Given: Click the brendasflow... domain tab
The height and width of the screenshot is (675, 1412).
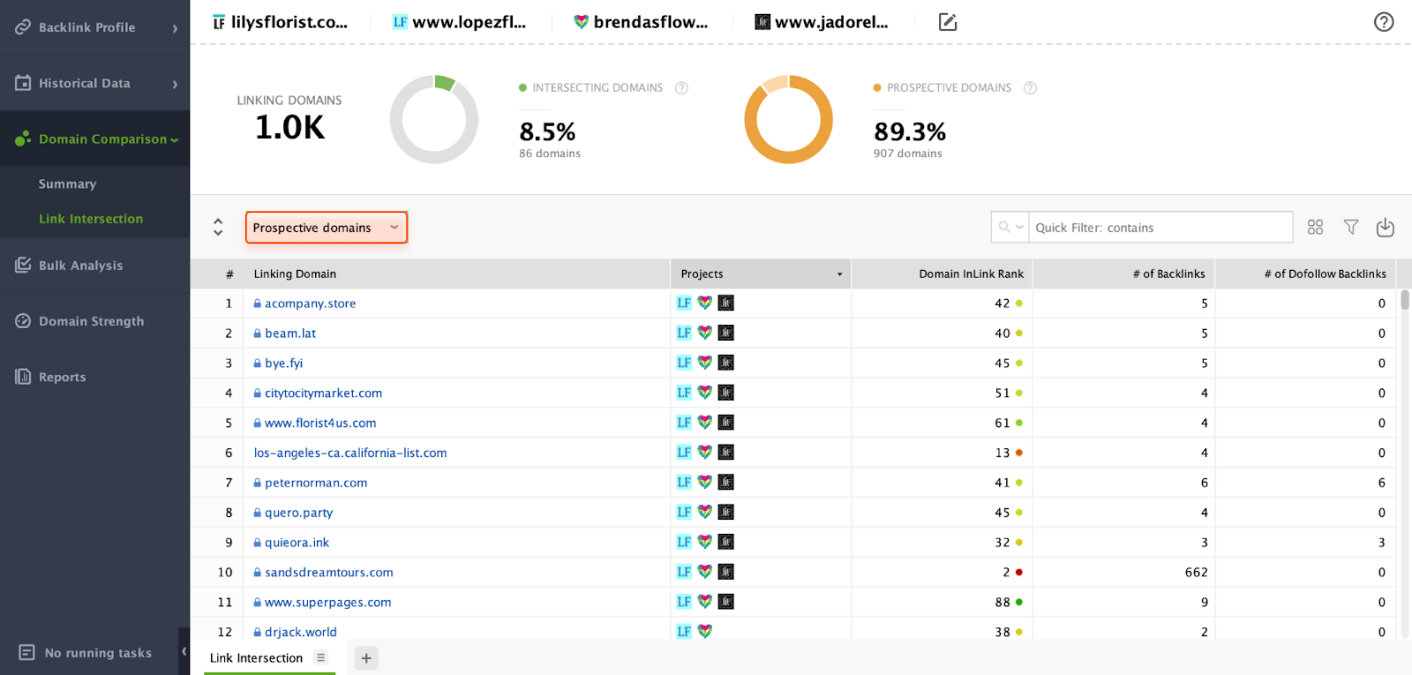Looking at the screenshot, I should [x=640, y=22].
